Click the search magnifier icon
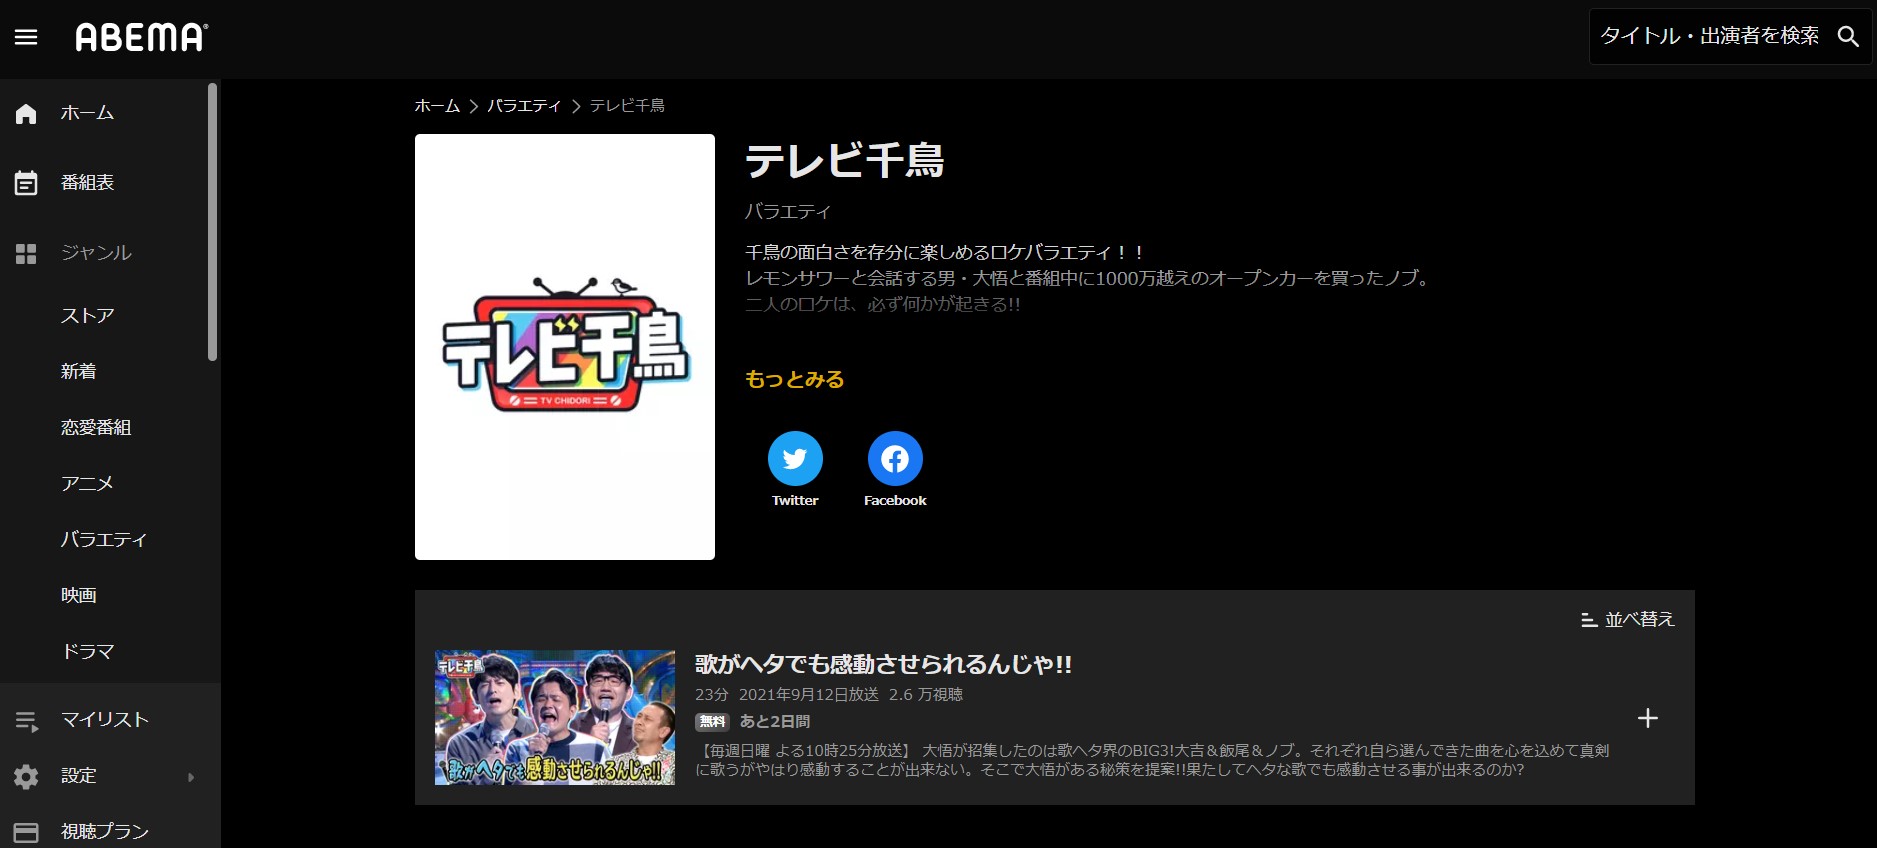 point(1848,36)
